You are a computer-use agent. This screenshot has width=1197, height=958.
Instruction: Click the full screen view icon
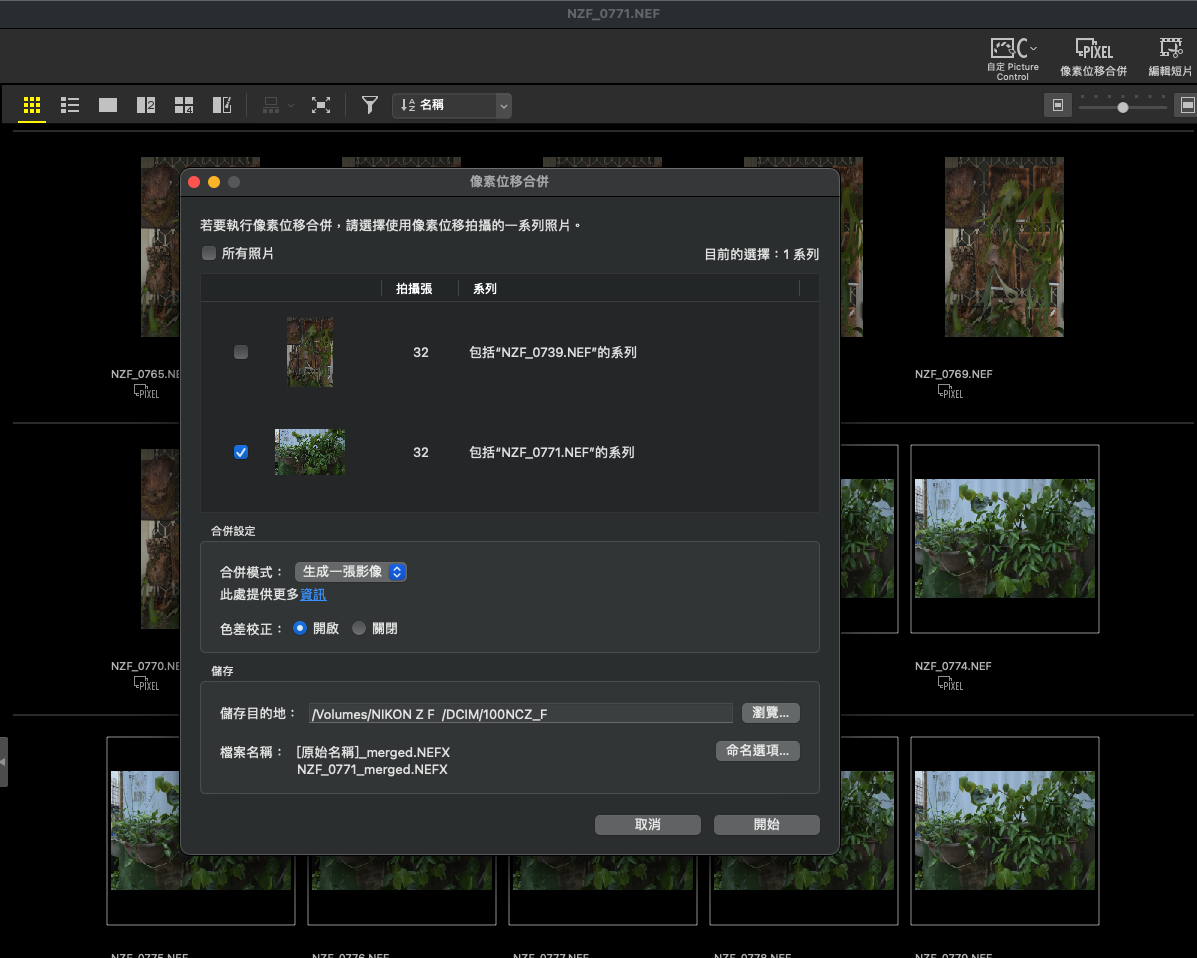coord(320,105)
